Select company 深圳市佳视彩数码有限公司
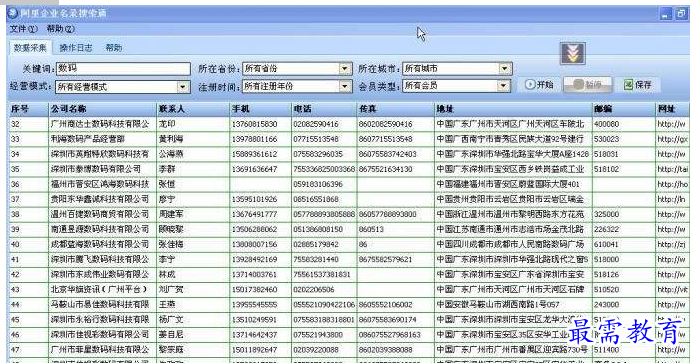 click(x=100, y=334)
